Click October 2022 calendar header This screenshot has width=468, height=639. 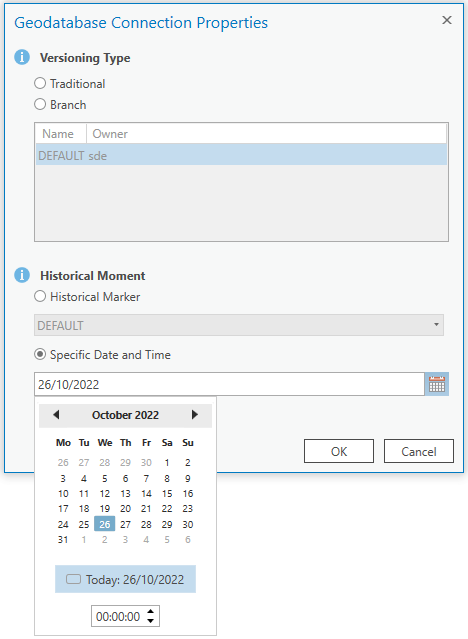point(125,415)
